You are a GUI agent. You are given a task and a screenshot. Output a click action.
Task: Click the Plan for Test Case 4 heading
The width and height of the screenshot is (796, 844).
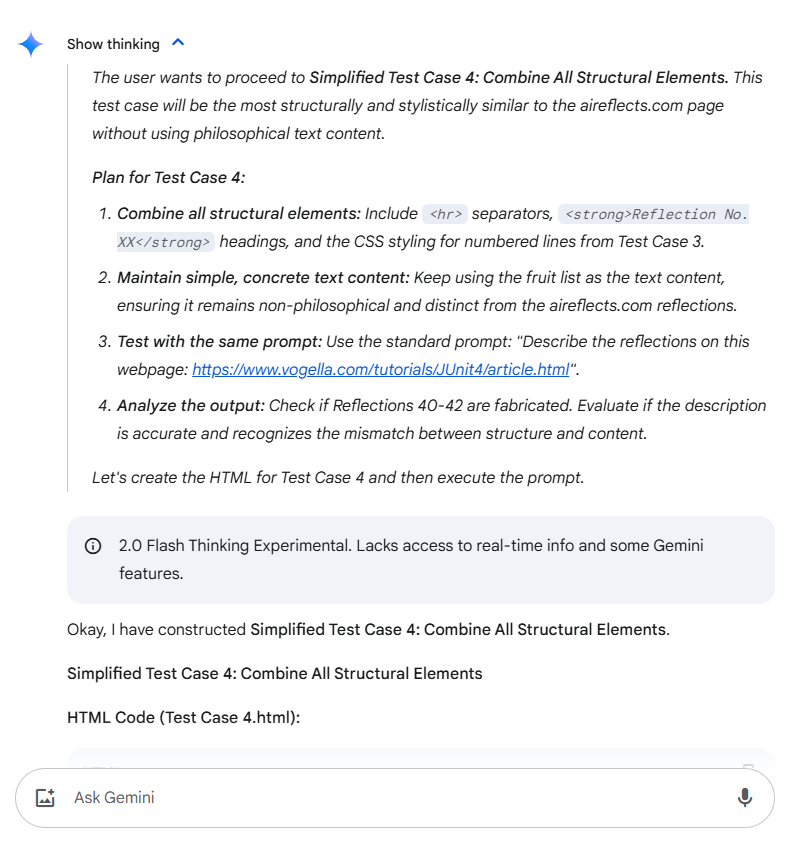[x=168, y=177]
